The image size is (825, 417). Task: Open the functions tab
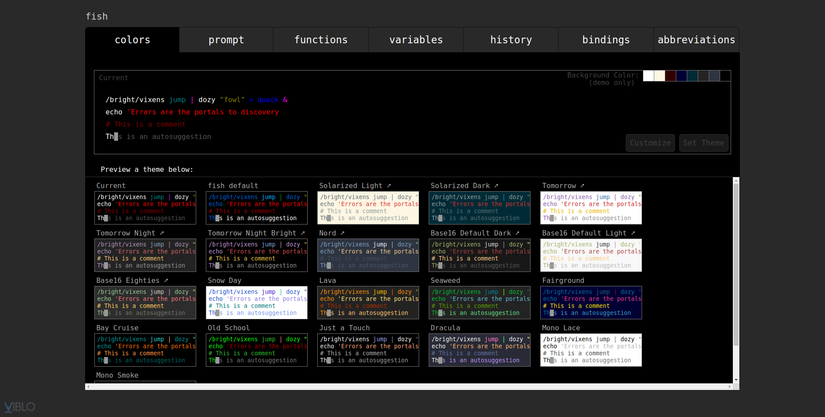pos(321,40)
